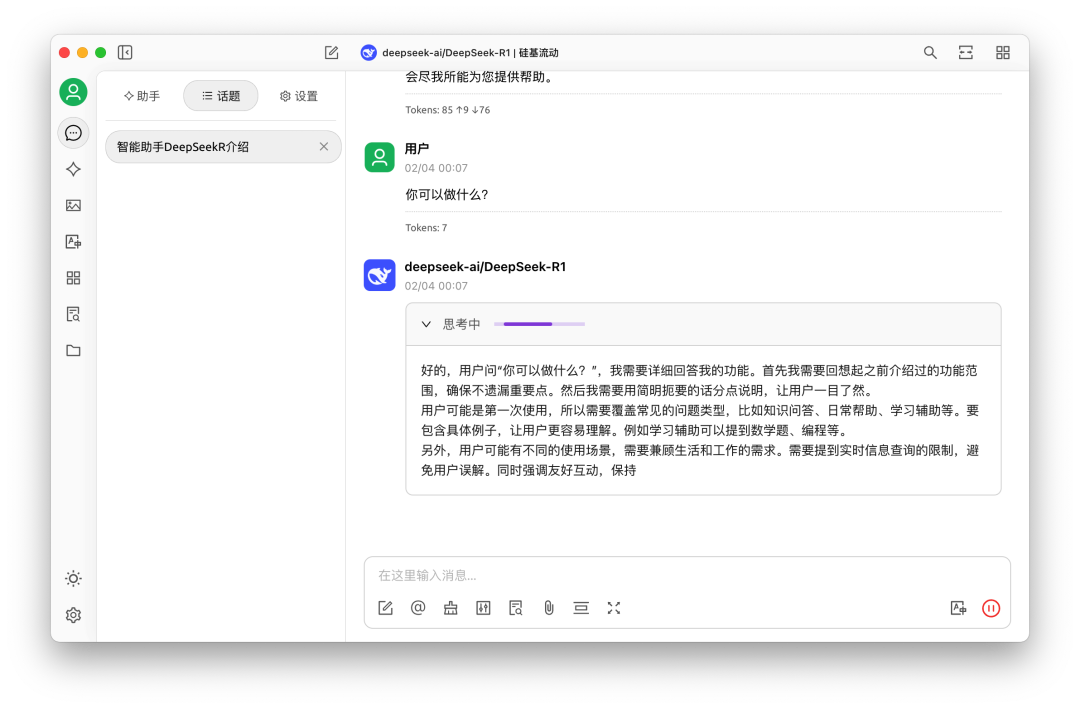Clear the conversation with the broom icon
Screen dimensions: 1080x709
click(450, 607)
